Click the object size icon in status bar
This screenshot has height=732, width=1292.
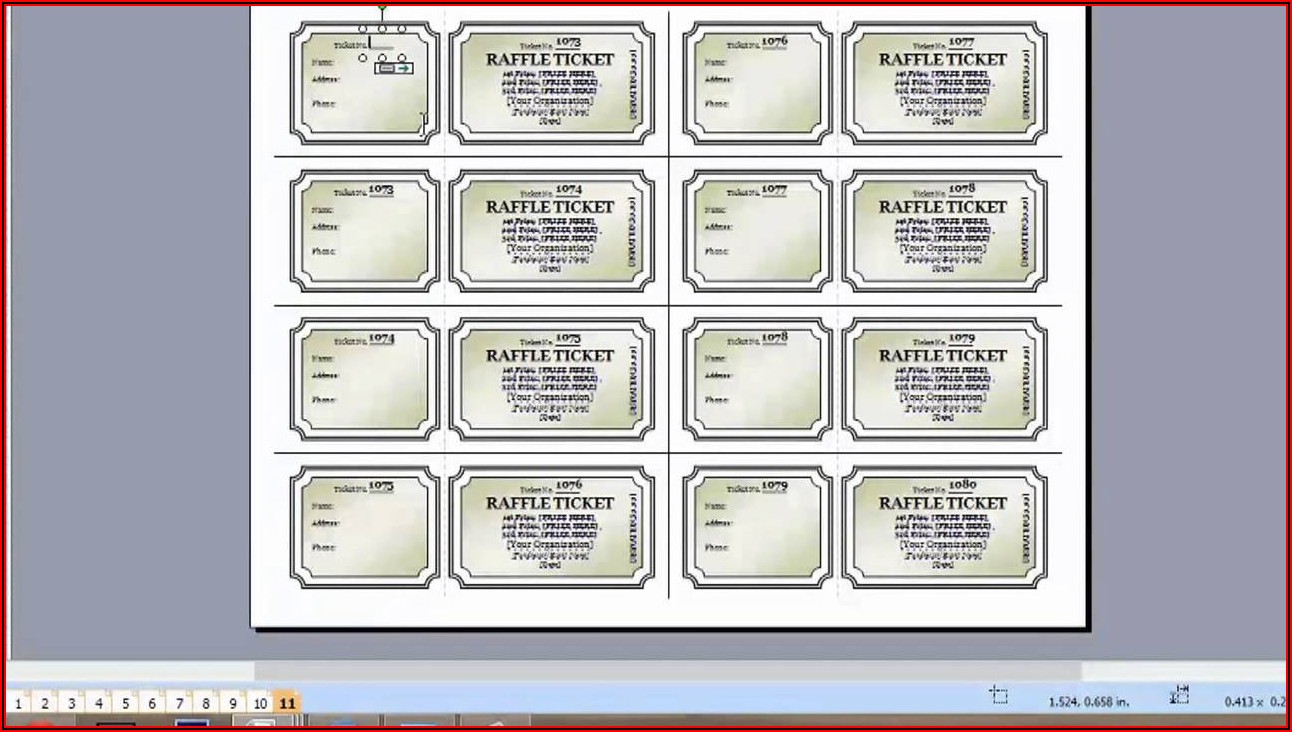(x=1181, y=695)
